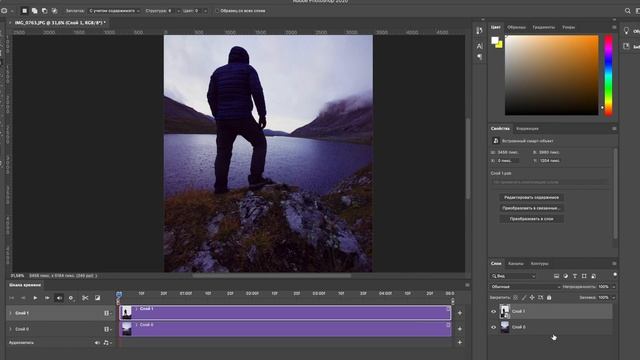Switch to Узоры tab
The image size is (640, 360).
(569, 27)
